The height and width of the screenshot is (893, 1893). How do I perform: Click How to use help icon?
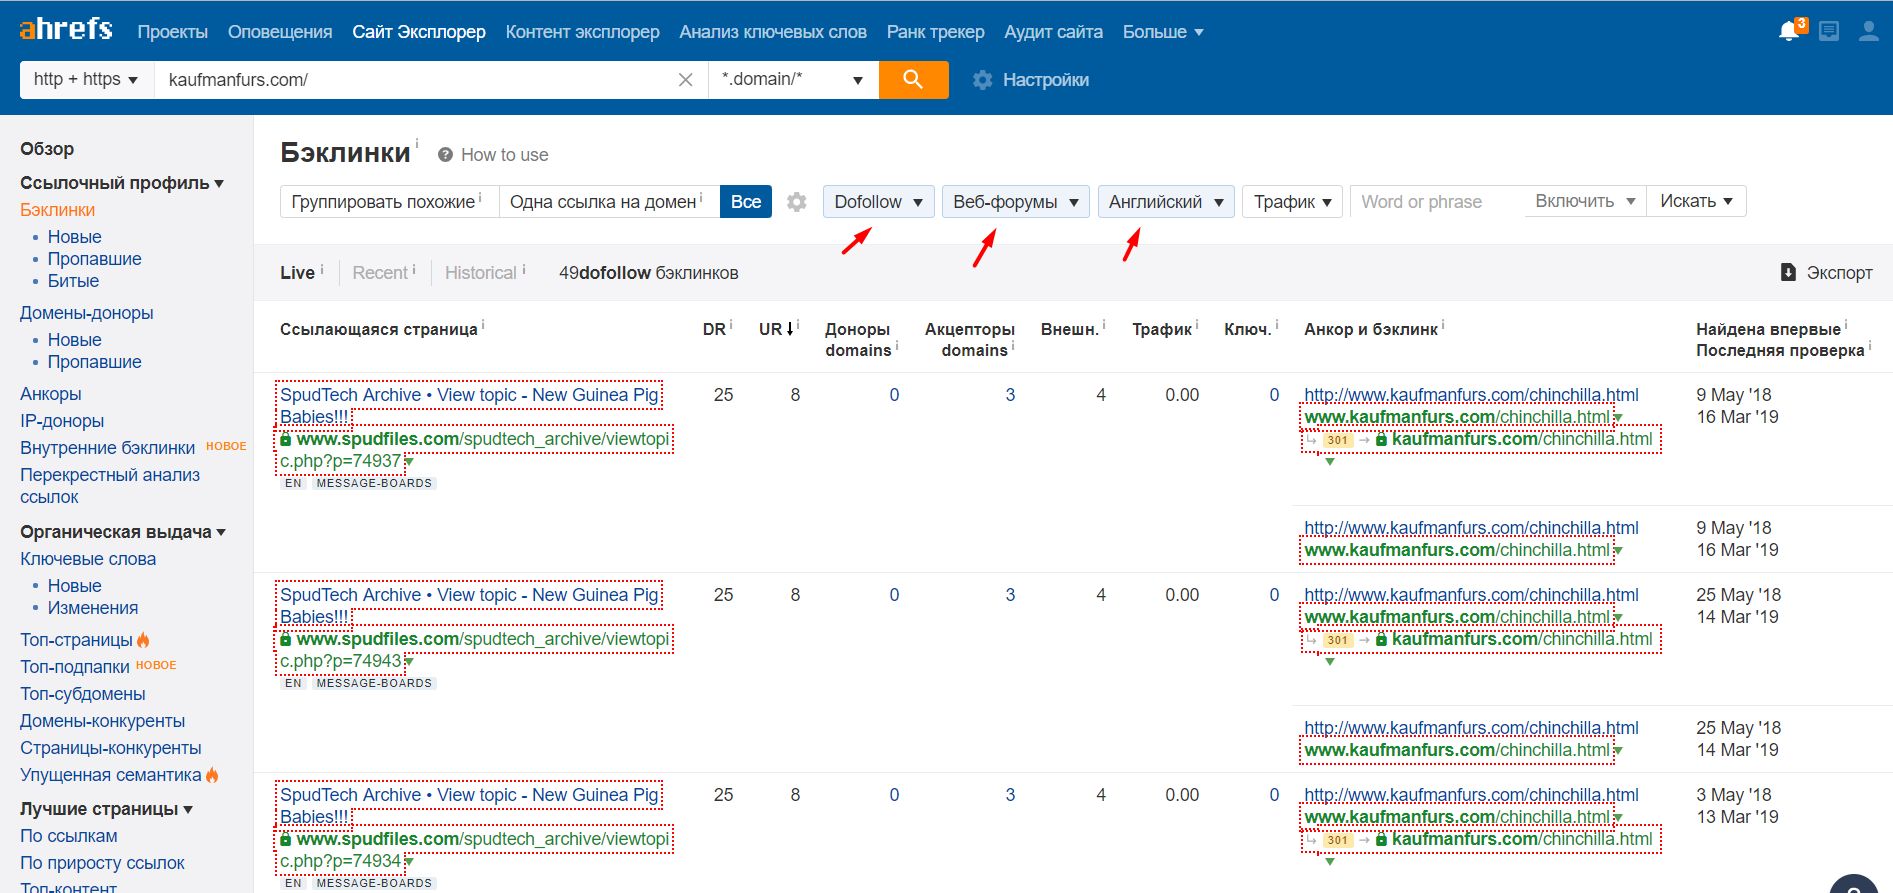point(446,155)
